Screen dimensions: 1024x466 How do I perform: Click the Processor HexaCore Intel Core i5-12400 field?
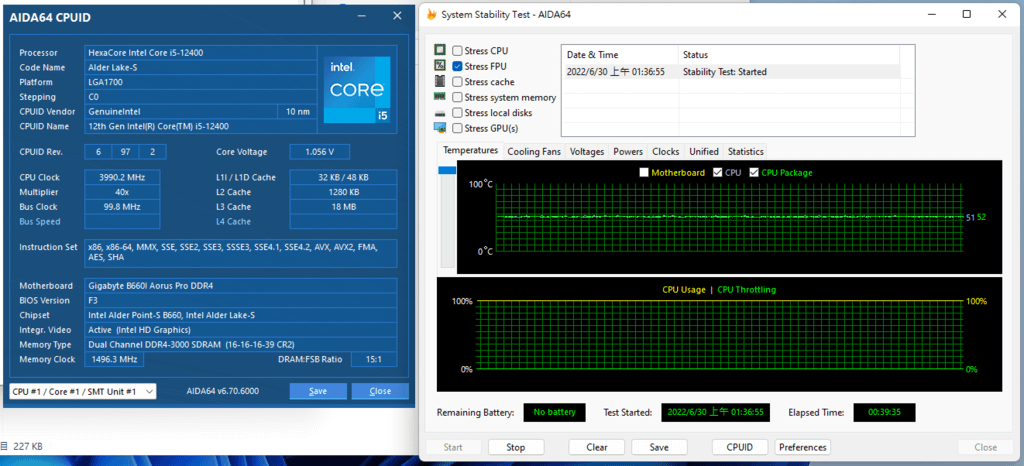point(200,53)
